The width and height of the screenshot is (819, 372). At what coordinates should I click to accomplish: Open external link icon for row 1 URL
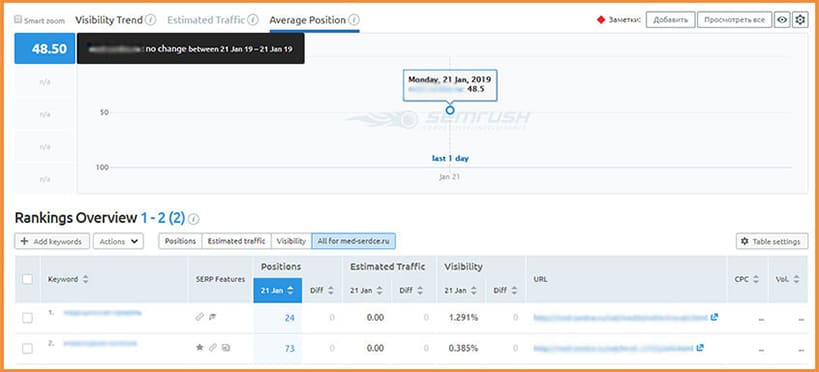click(x=714, y=317)
